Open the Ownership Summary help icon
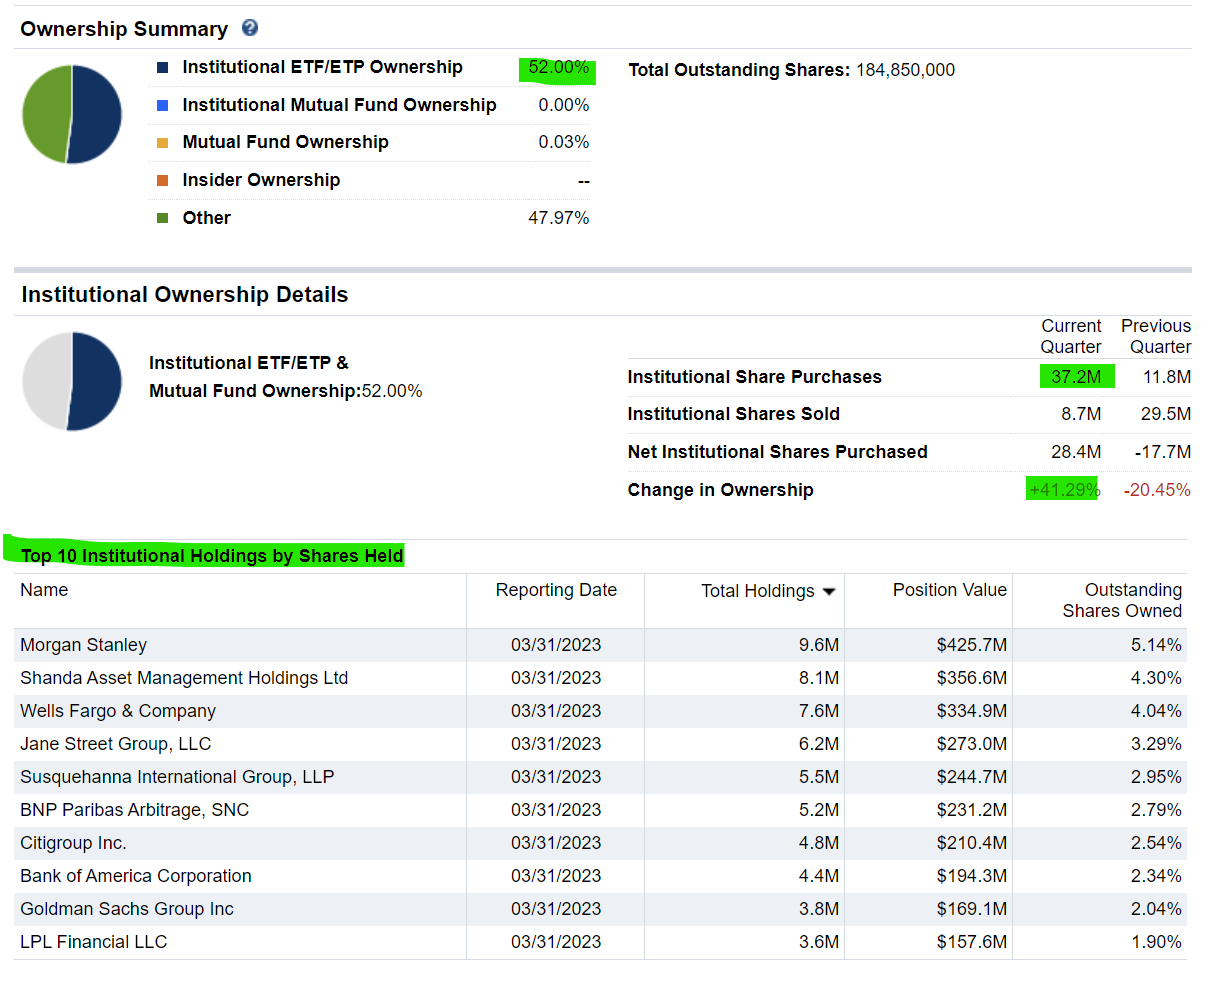 coord(250,28)
